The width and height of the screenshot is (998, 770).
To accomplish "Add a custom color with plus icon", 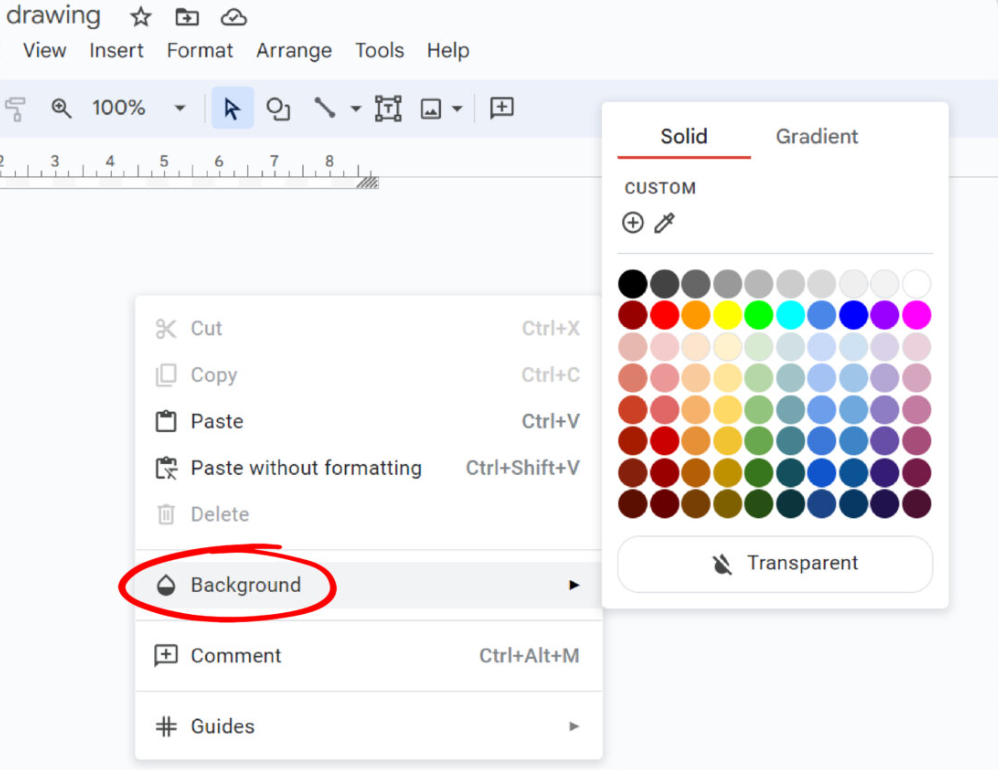I will tap(633, 223).
